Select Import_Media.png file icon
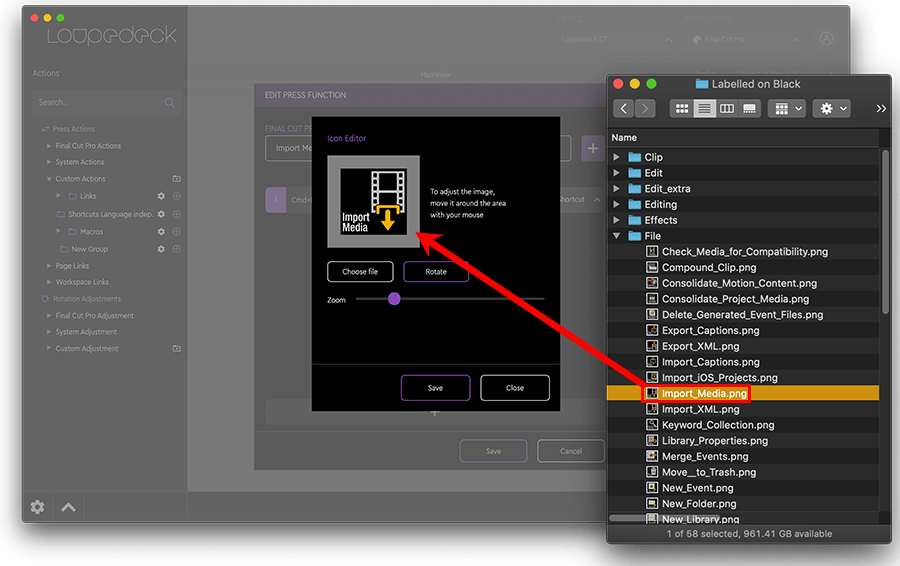The height and width of the screenshot is (566, 900). click(x=651, y=393)
